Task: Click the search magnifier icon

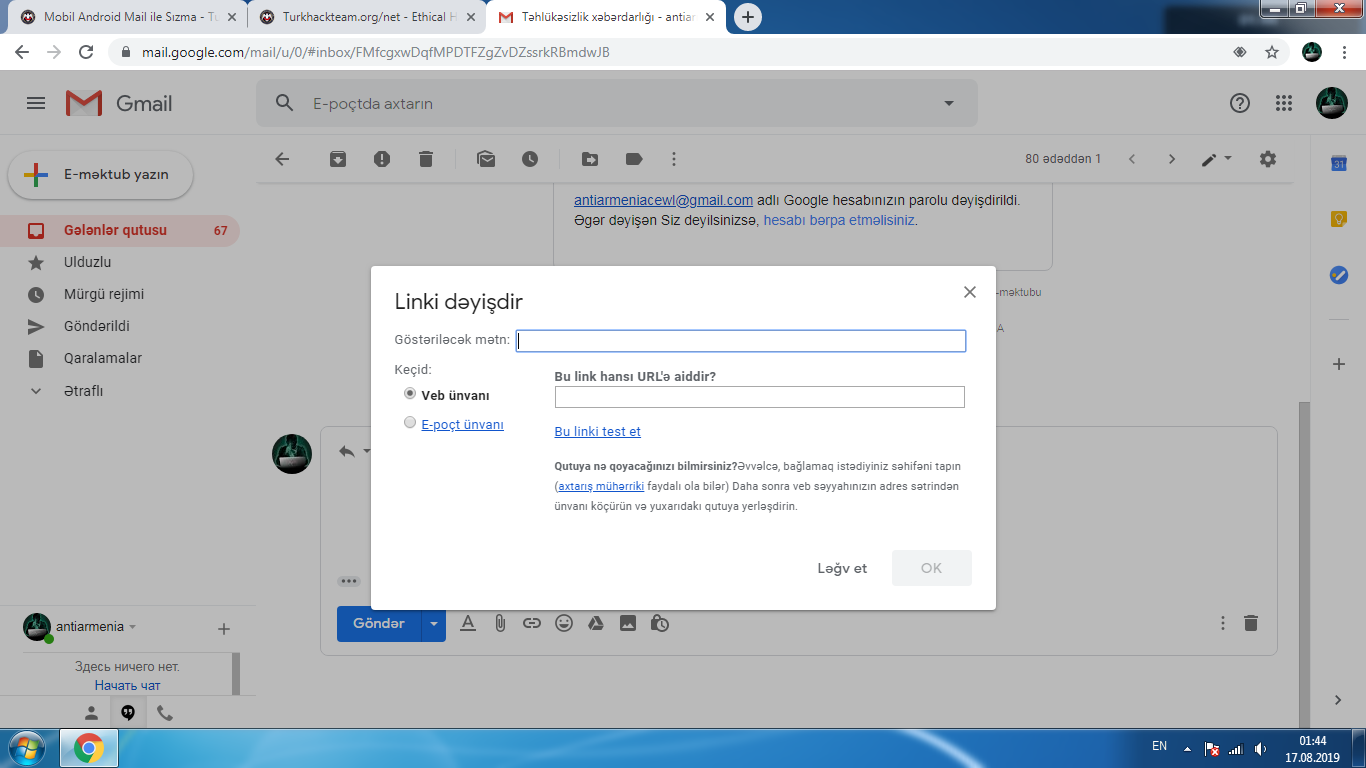Action: (x=285, y=103)
